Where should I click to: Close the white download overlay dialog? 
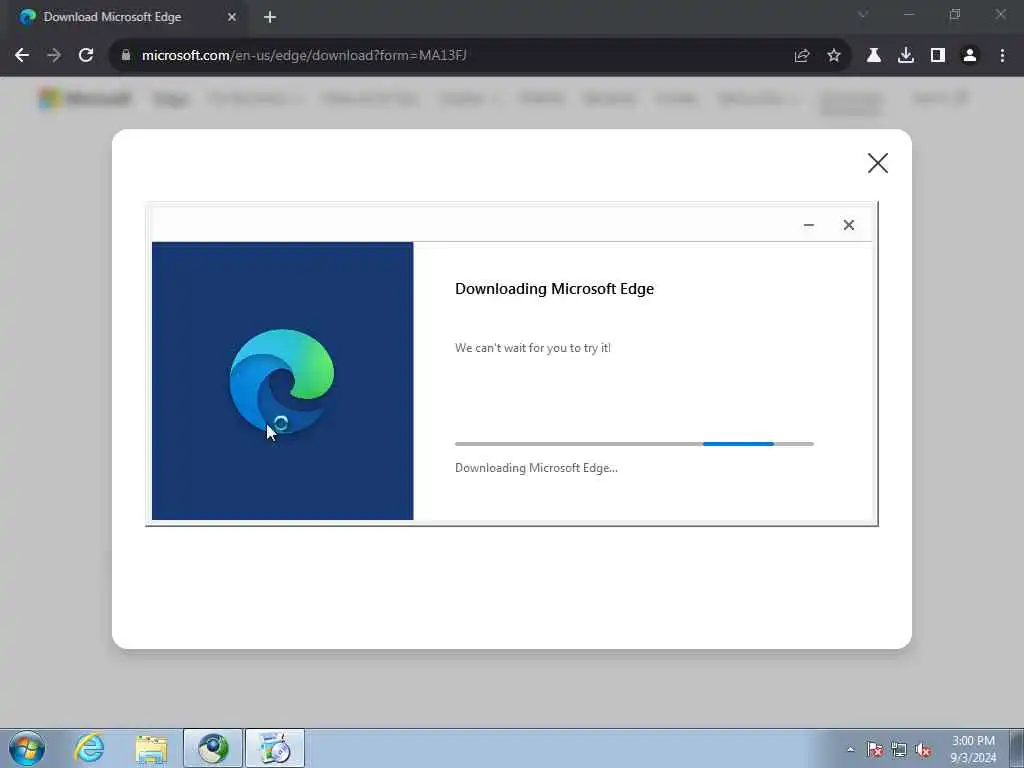[x=878, y=163]
